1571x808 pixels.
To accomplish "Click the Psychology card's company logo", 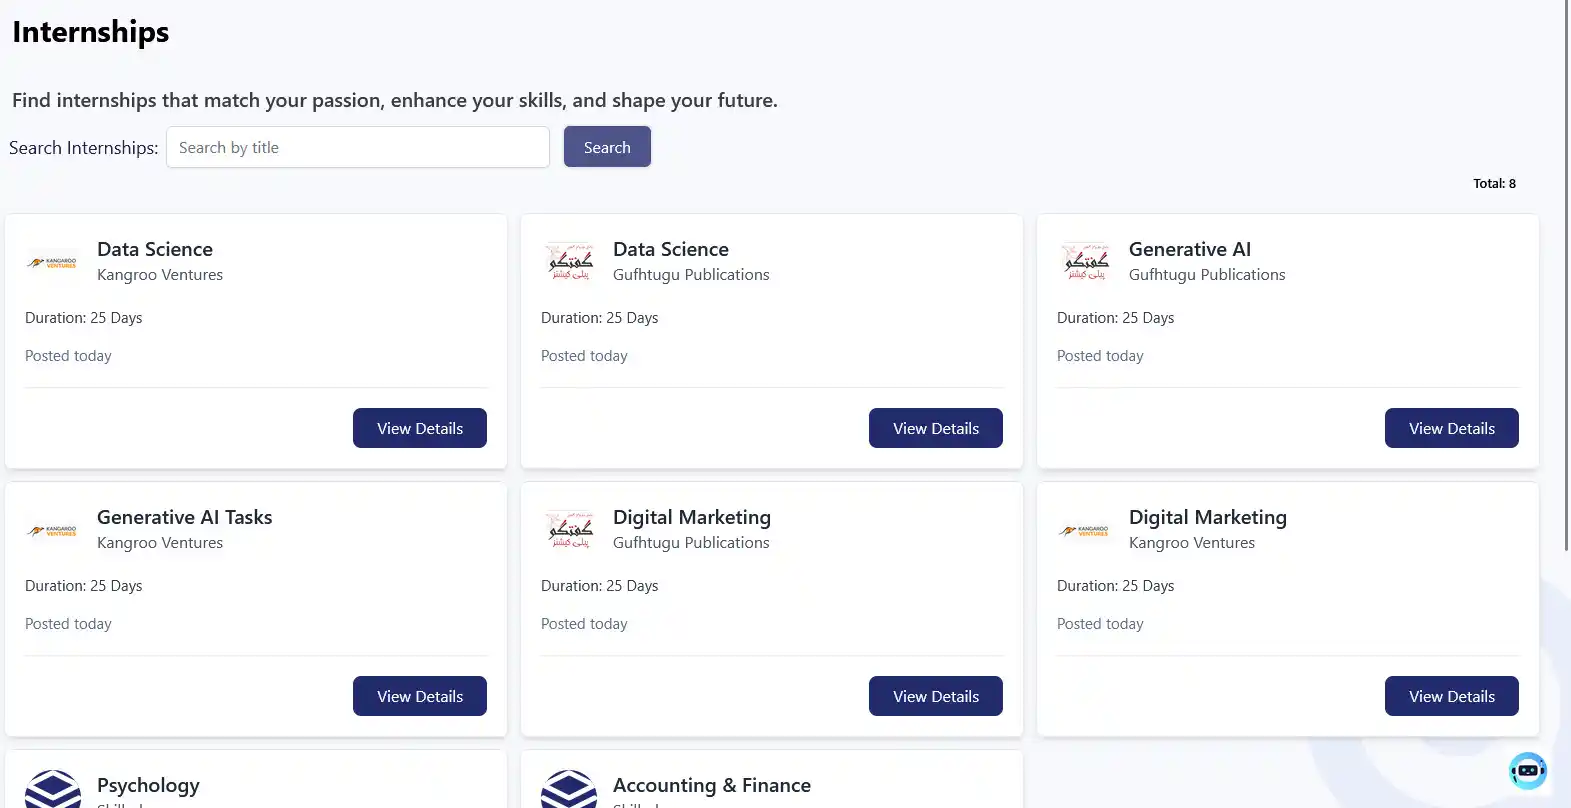I will click(x=53, y=790).
